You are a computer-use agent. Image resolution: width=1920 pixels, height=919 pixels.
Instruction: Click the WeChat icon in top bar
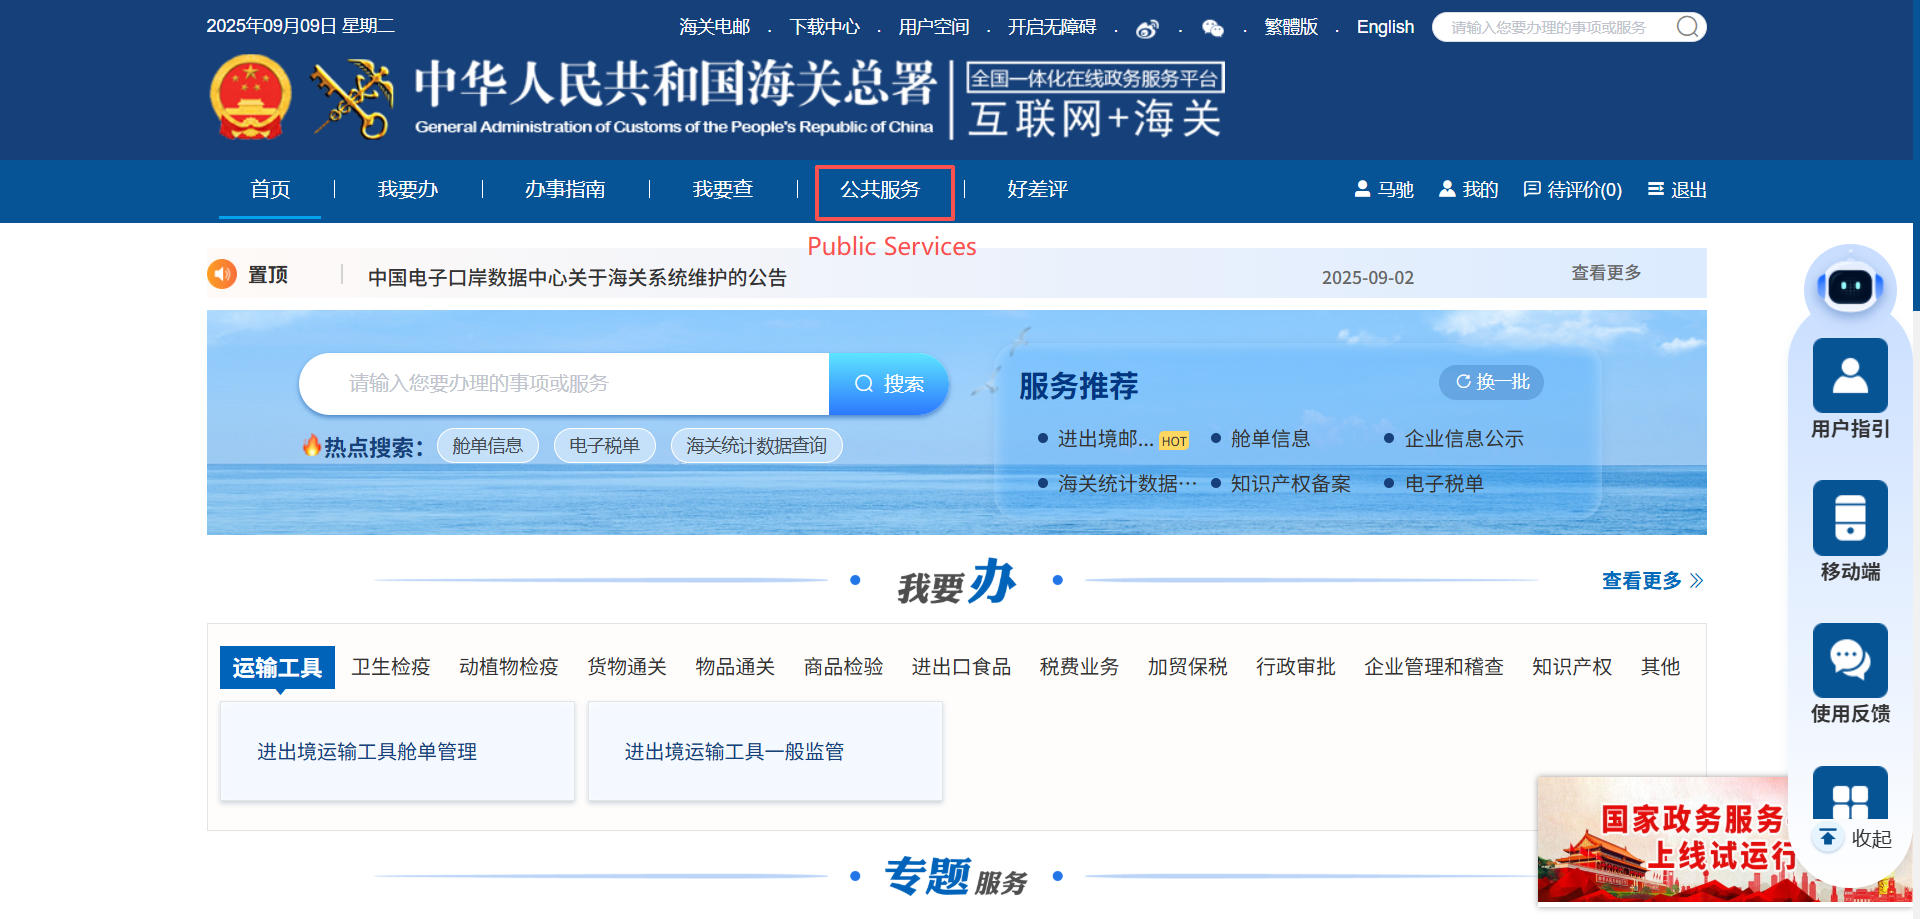point(1212,28)
